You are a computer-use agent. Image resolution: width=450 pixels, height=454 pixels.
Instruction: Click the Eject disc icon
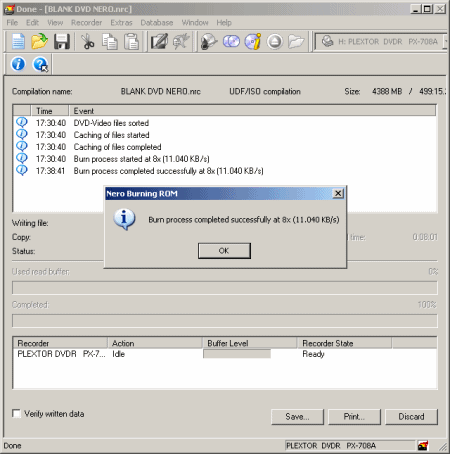click(x=275, y=42)
